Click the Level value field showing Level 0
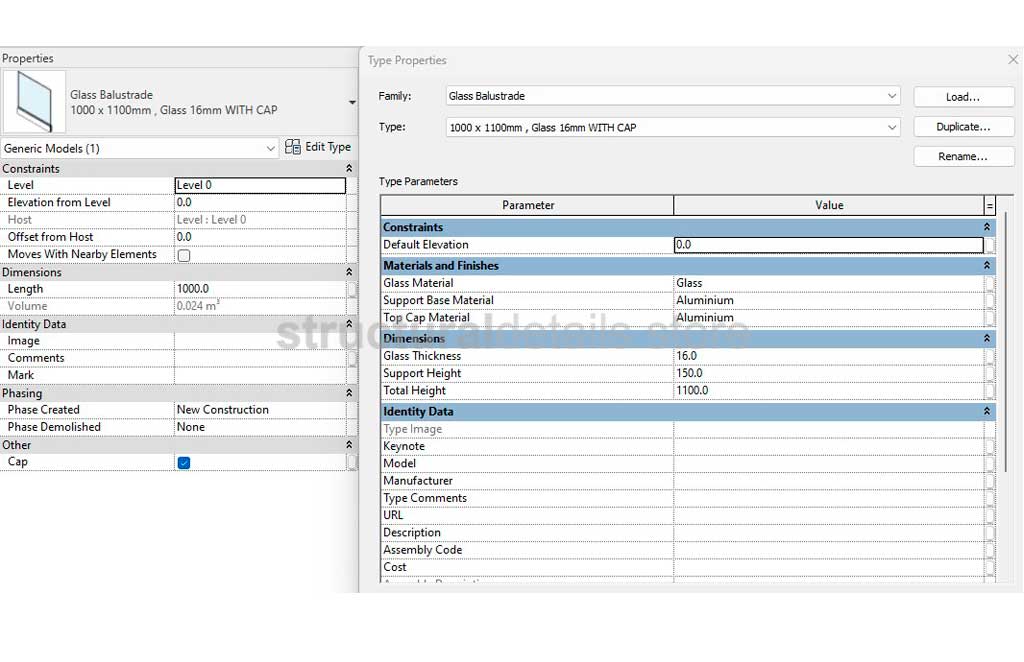The width and height of the screenshot is (1024, 662). click(x=260, y=185)
